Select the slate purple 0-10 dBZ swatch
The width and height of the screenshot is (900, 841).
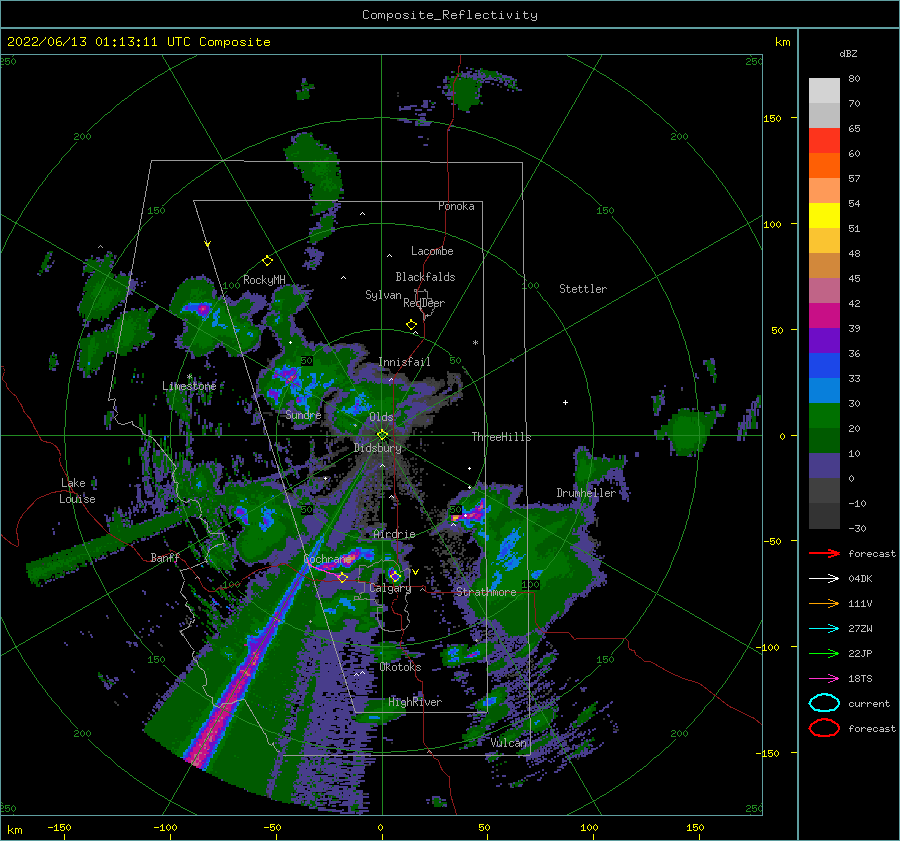[824, 466]
